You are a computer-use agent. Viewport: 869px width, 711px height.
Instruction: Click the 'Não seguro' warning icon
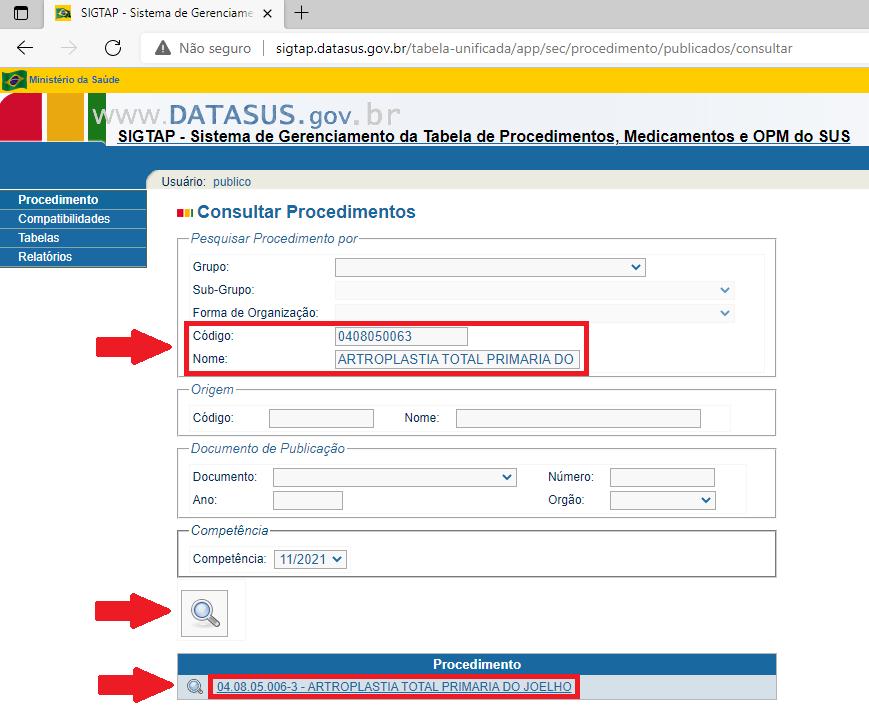click(x=163, y=48)
